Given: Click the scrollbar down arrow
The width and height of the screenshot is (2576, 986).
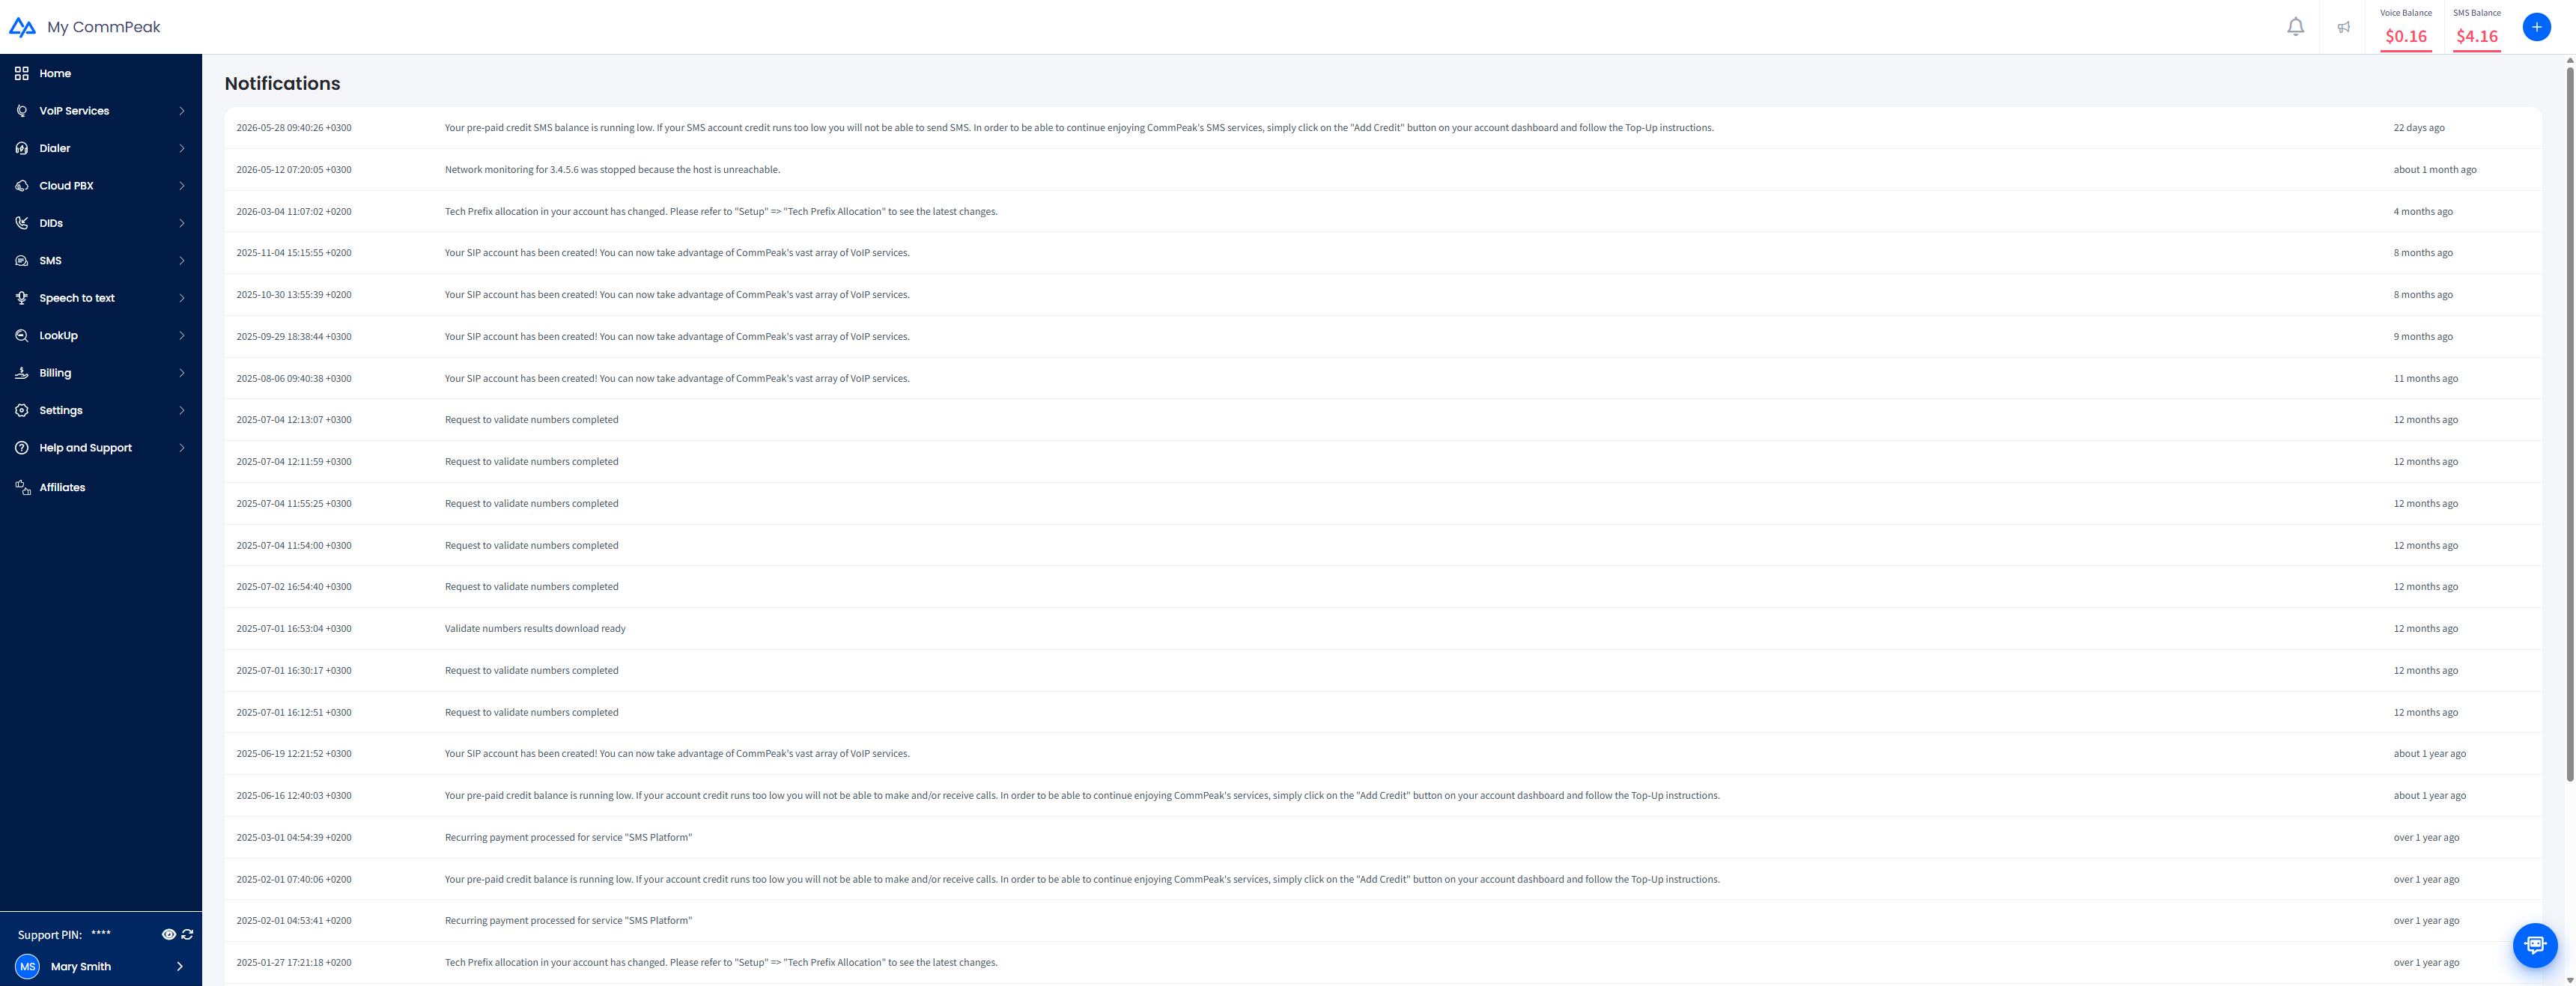Looking at the screenshot, I should pos(2569,980).
